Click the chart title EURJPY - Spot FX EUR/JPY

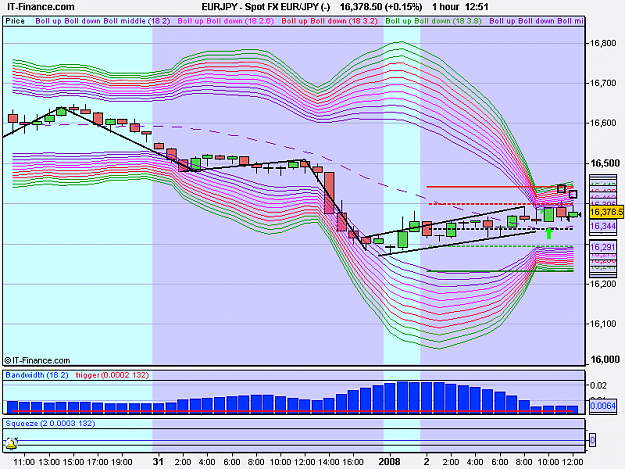pyautogui.click(x=266, y=7)
